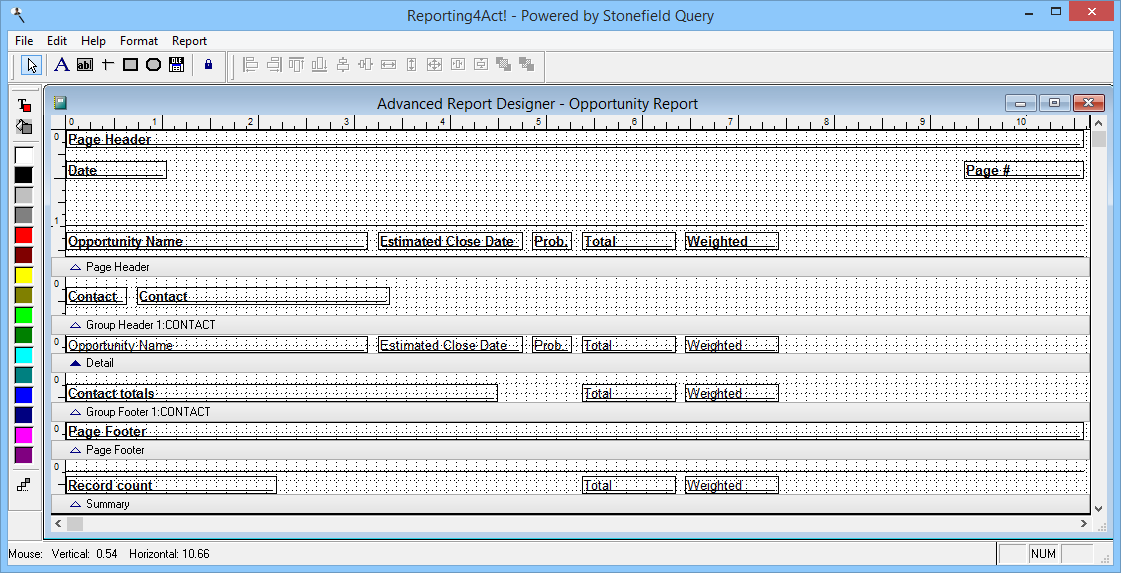Image resolution: width=1121 pixels, height=573 pixels.
Task: Click the horizontal scrollbar left arrow
Action: 59,524
